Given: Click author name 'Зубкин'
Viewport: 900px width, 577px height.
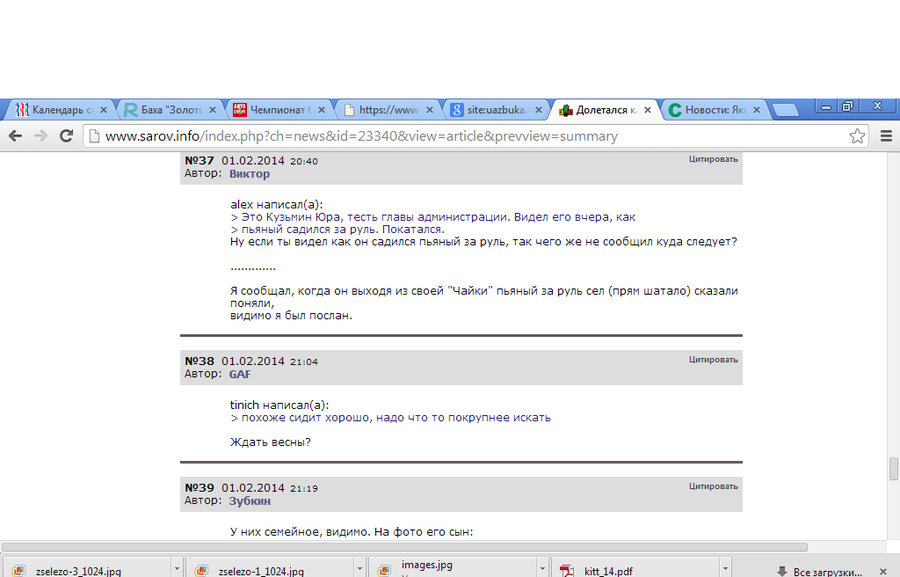Looking at the screenshot, I should tap(250, 501).
